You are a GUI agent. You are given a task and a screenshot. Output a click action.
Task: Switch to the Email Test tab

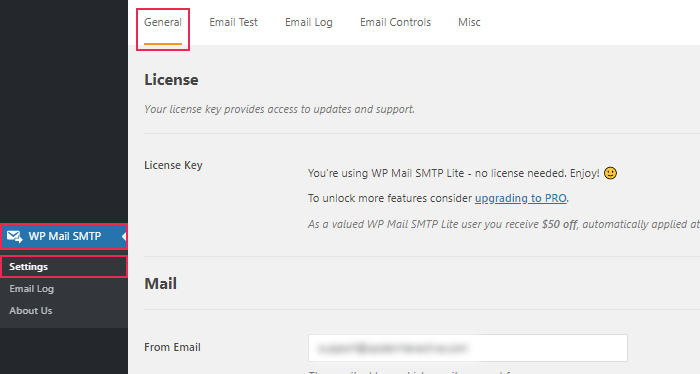pyautogui.click(x=233, y=22)
